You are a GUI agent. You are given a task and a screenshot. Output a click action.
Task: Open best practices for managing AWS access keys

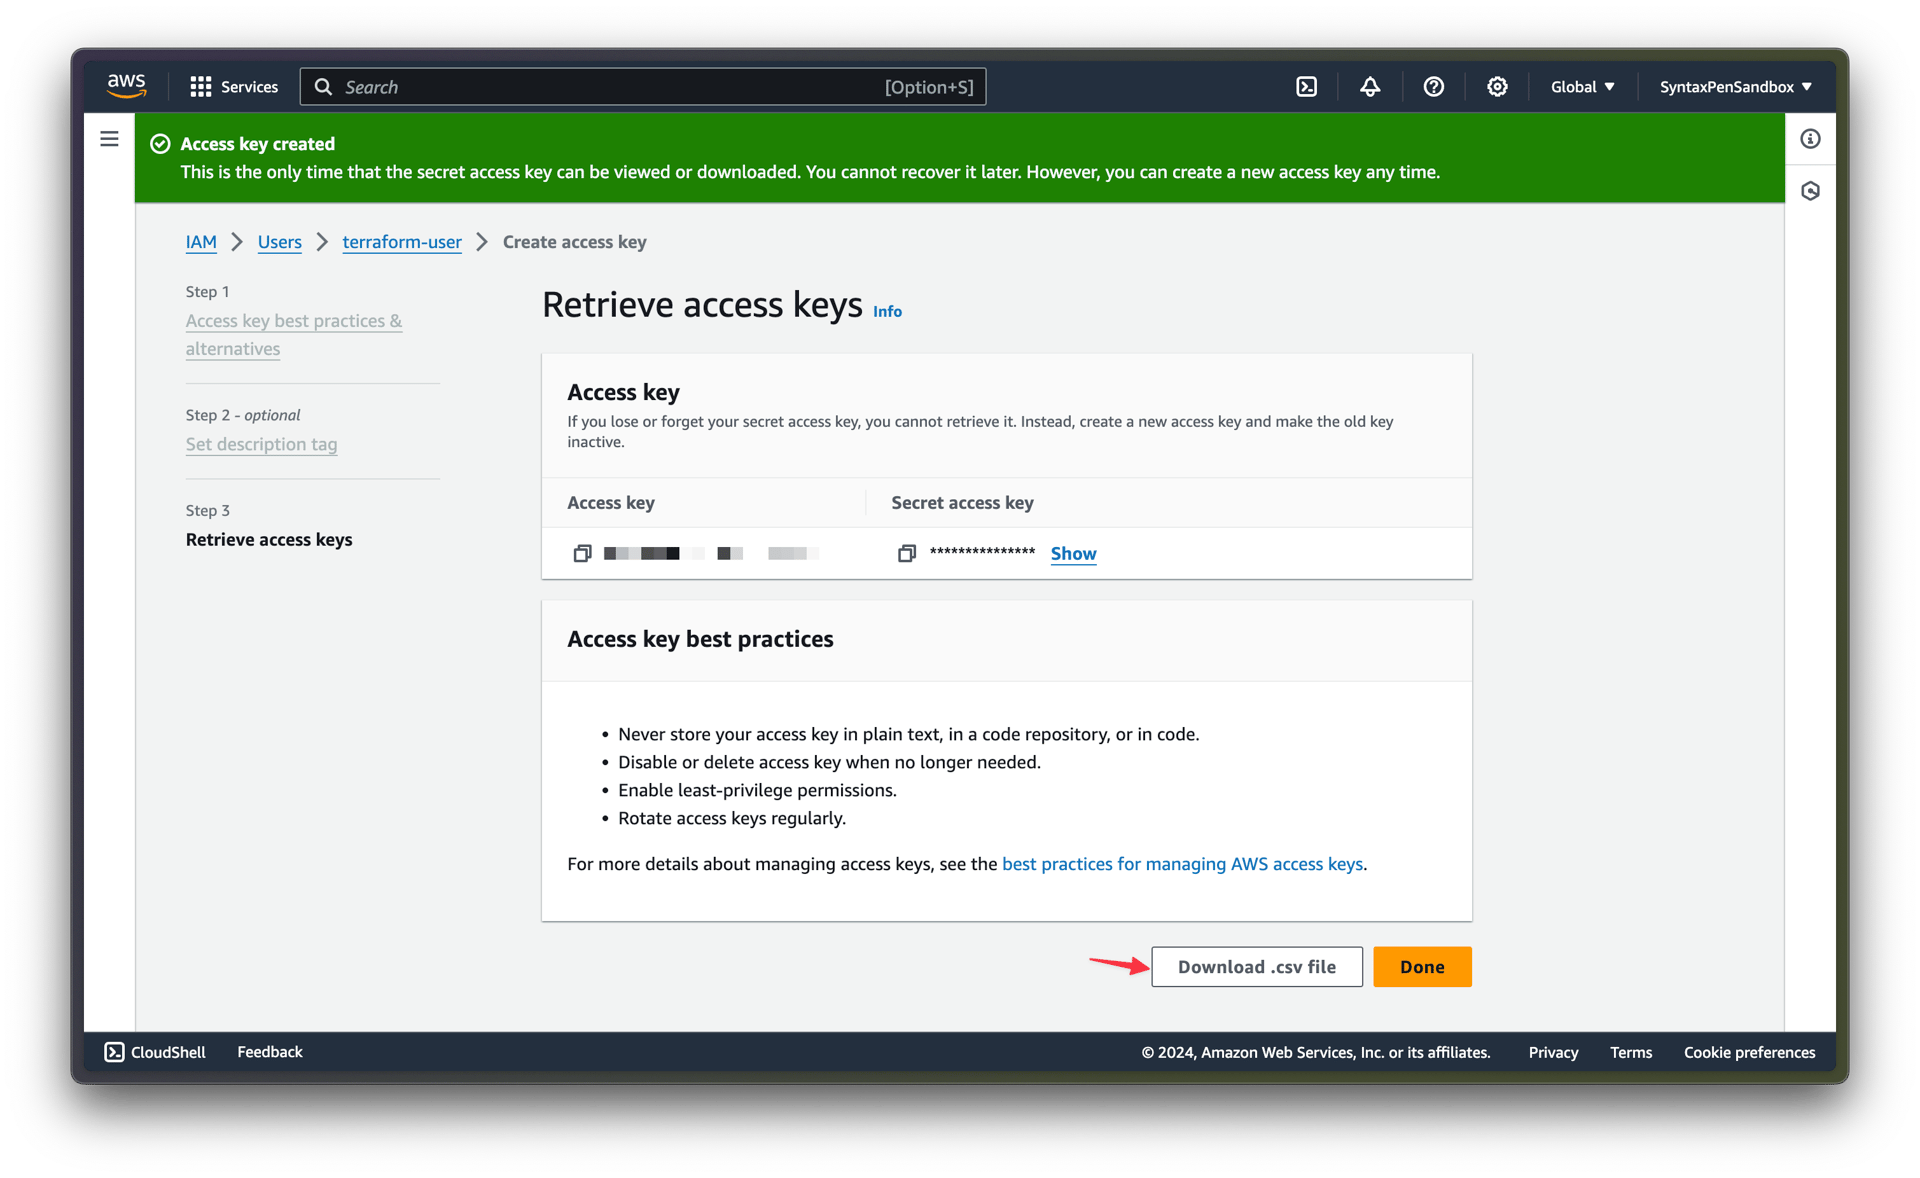pyautogui.click(x=1182, y=864)
